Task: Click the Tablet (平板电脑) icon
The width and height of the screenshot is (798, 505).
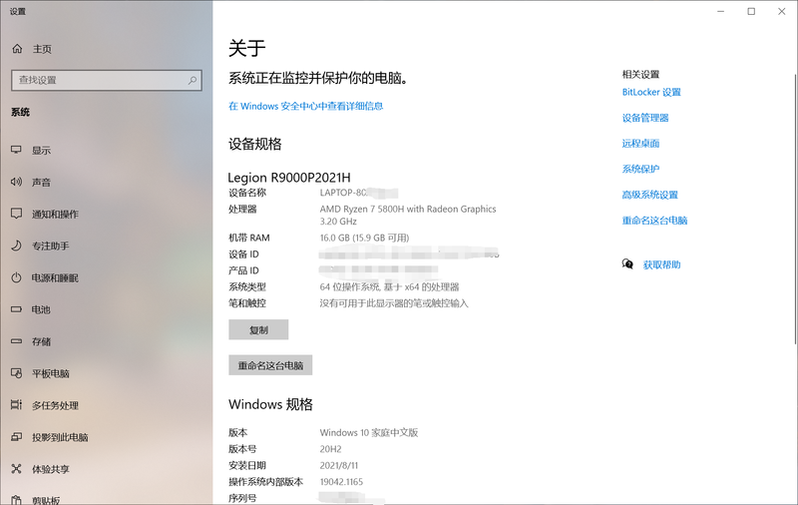Action: point(16,374)
